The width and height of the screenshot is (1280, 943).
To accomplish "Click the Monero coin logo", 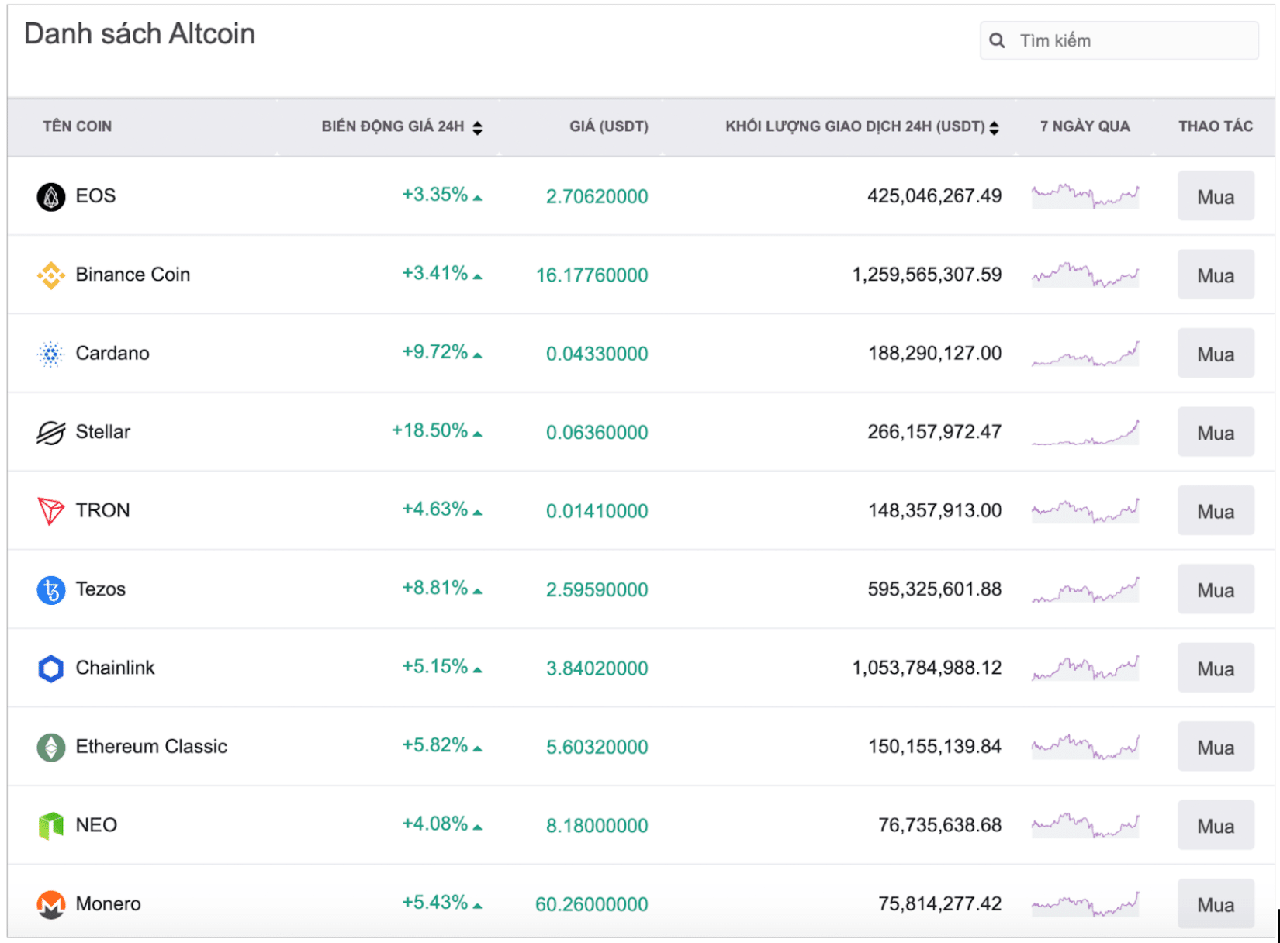I will [x=50, y=905].
